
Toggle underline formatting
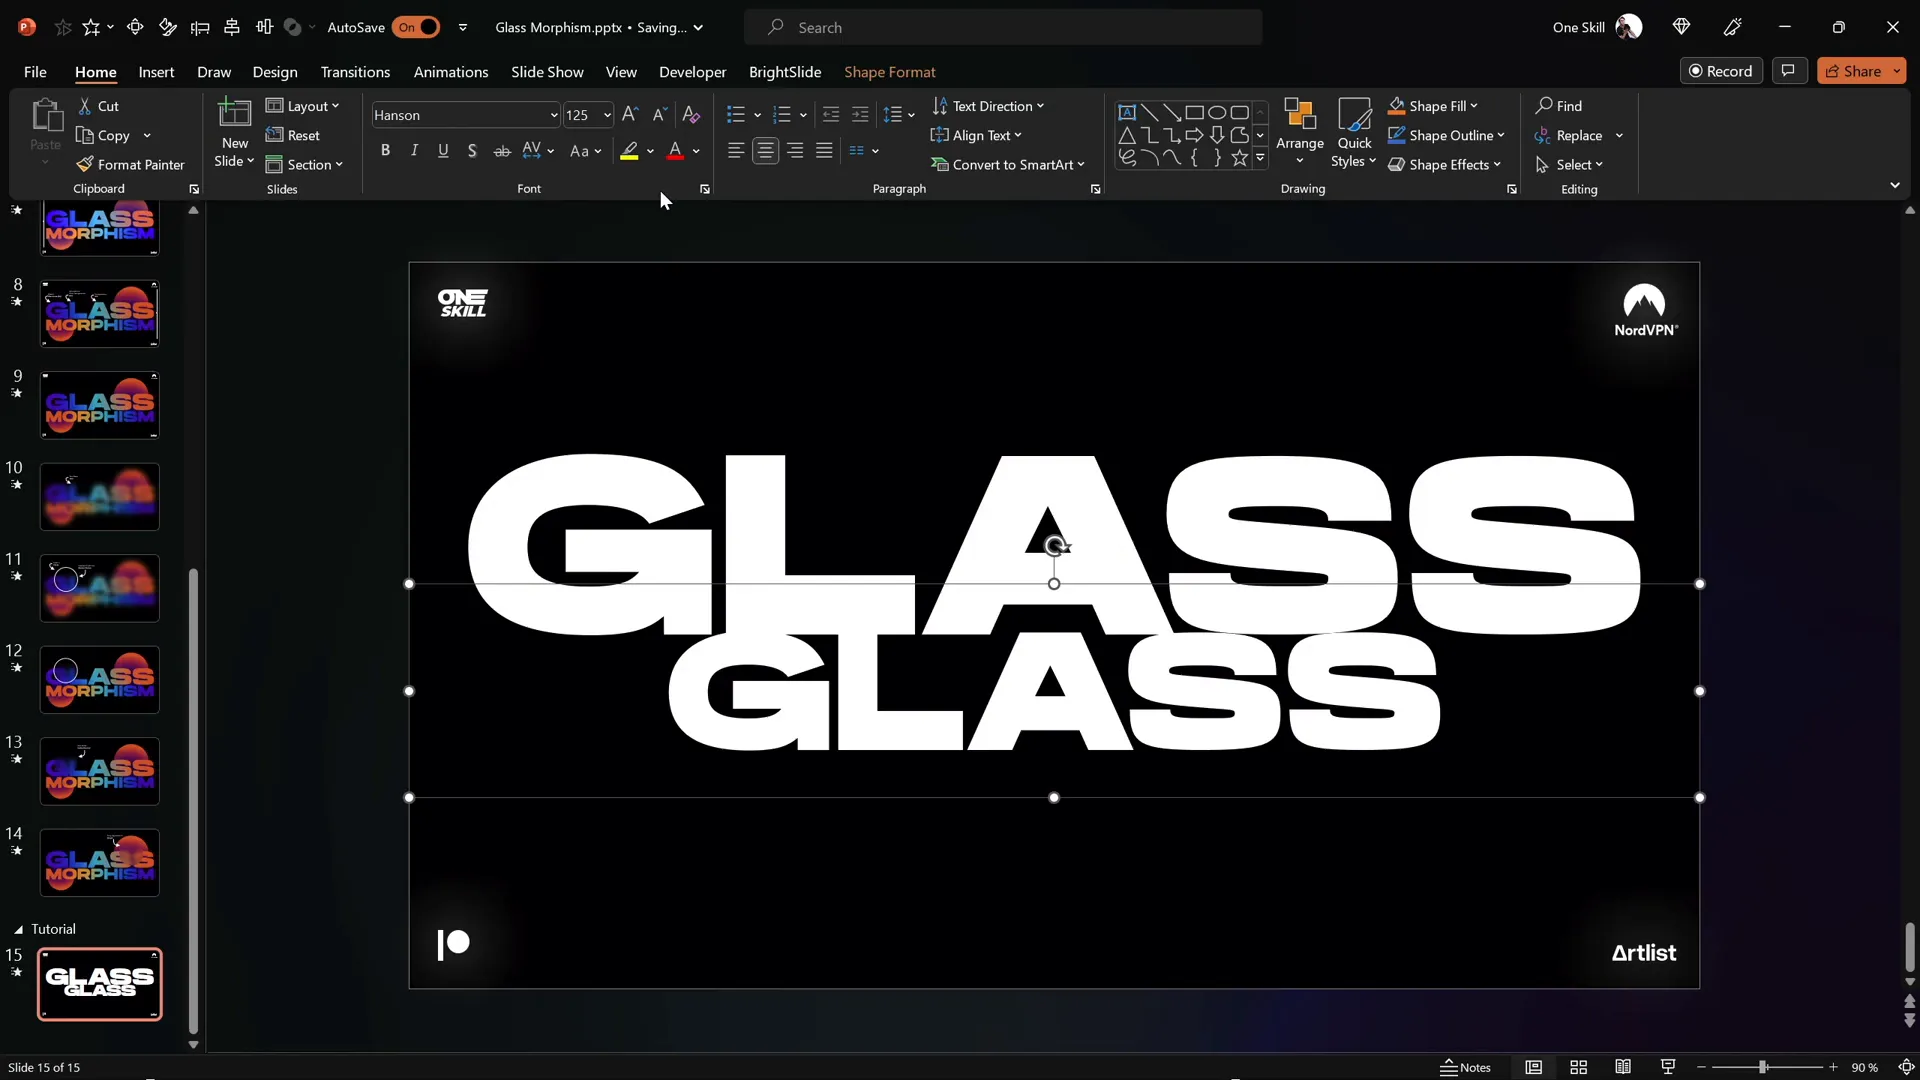pos(443,150)
